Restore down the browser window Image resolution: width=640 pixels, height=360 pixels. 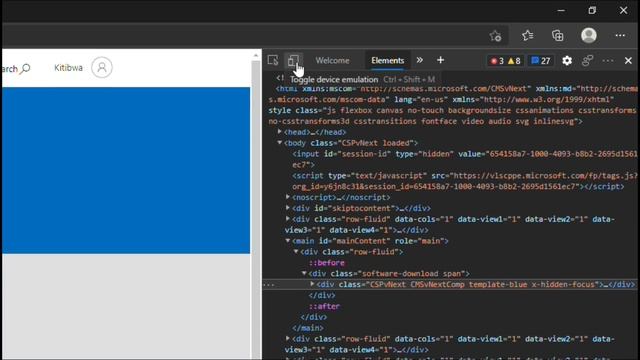pyautogui.click(x=592, y=11)
